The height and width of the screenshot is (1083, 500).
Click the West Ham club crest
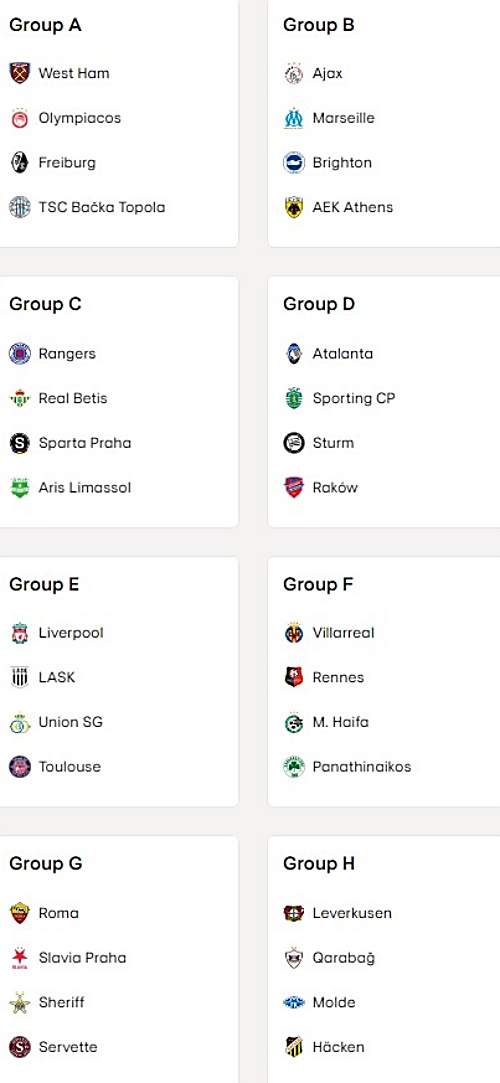(x=19, y=73)
